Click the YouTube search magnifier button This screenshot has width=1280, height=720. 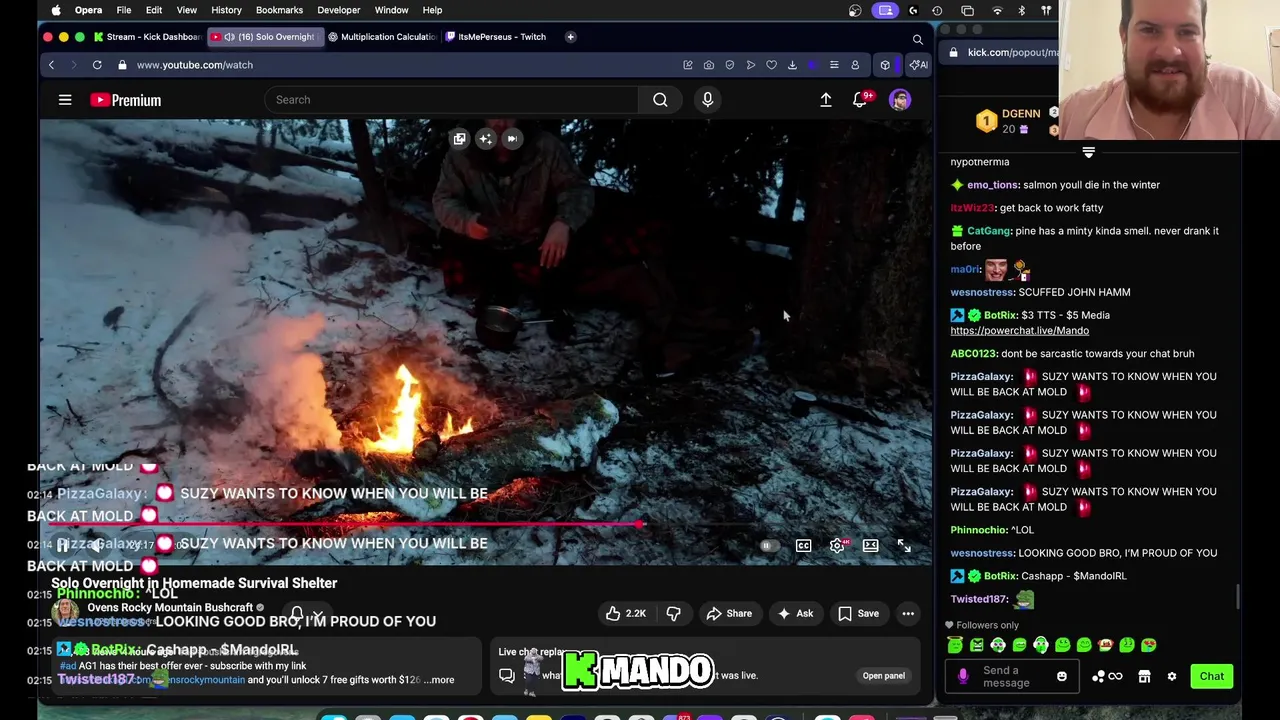click(x=660, y=100)
